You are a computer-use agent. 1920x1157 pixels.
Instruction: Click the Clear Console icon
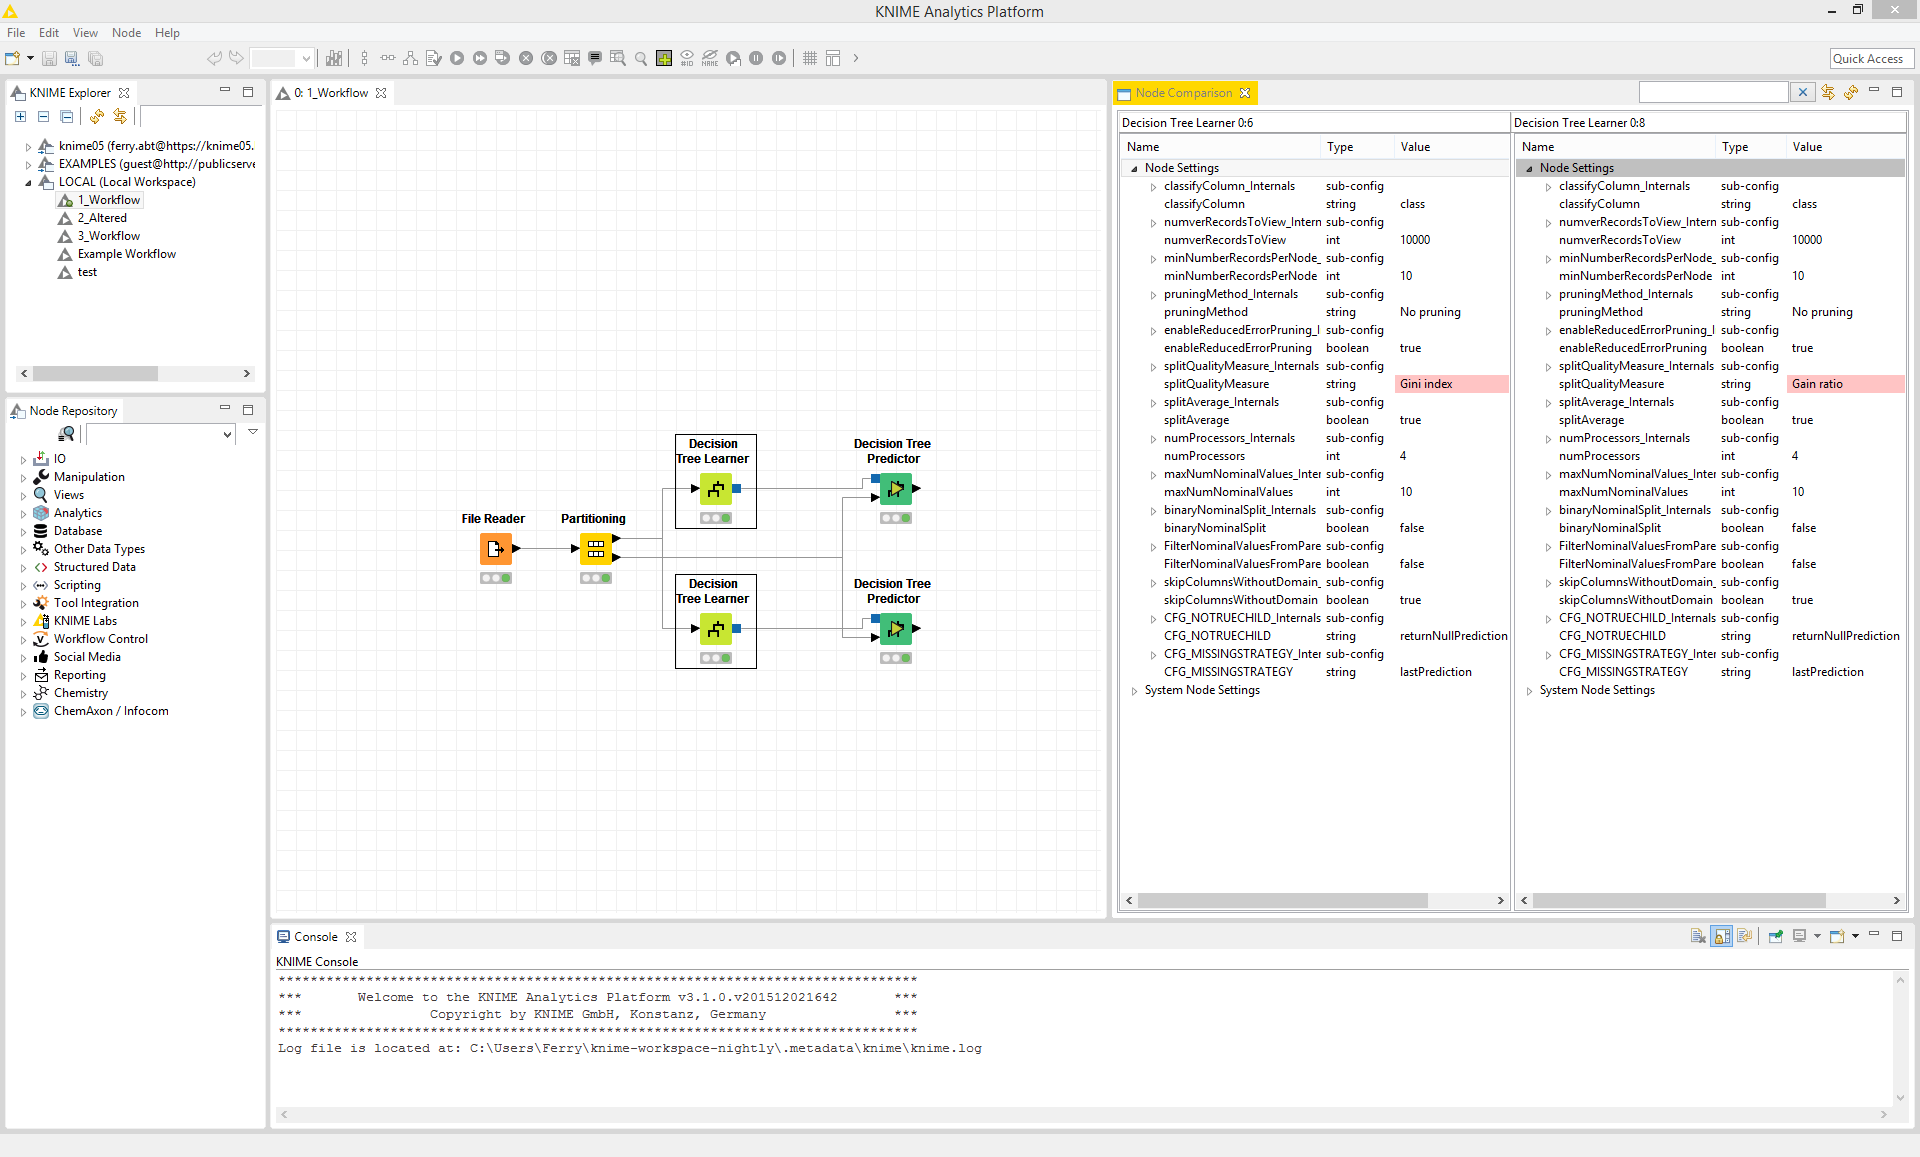[x=1698, y=937]
